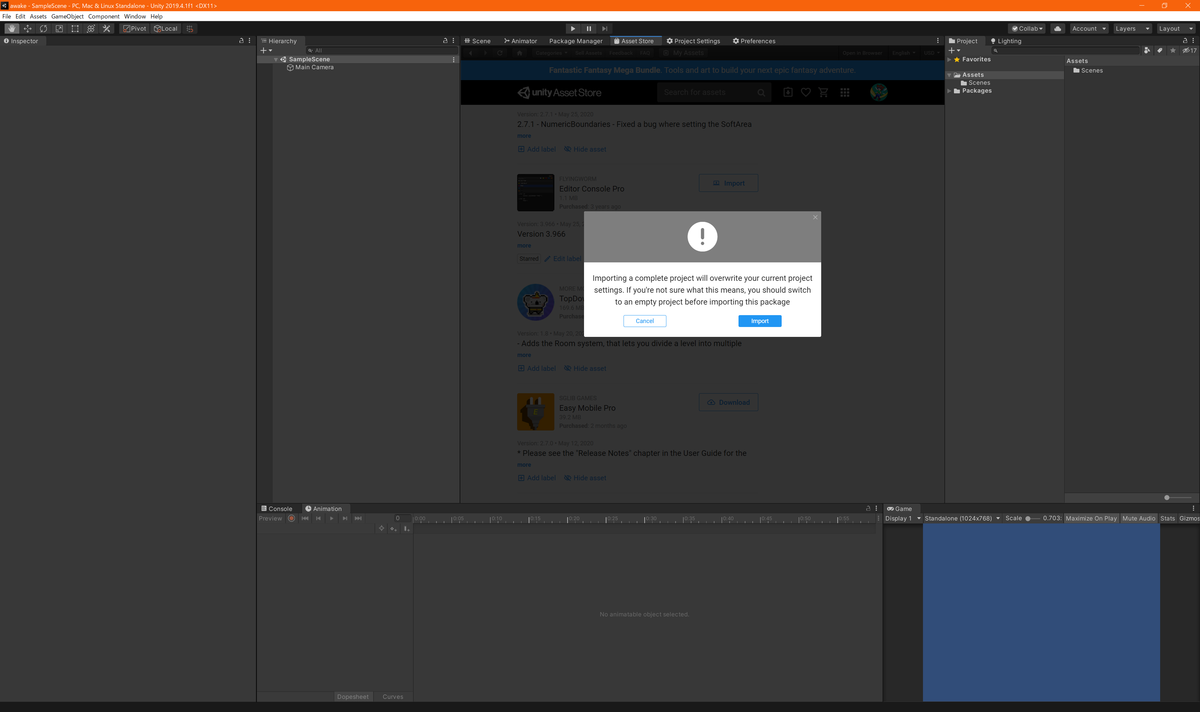Viewport: 1200px width, 712px height.
Task: Switch to the Scene tab
Action: (x=477, y=41)
